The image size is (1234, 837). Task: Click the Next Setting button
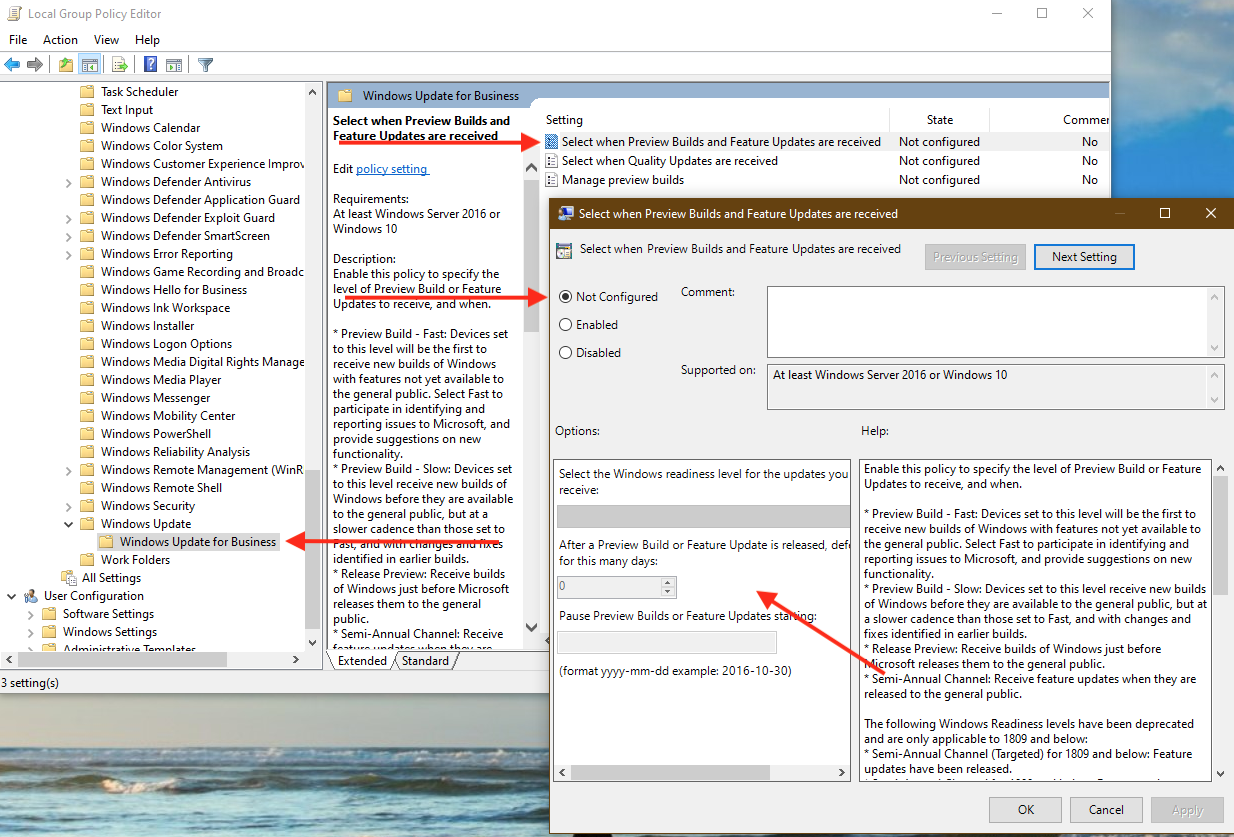[1084, 257]
